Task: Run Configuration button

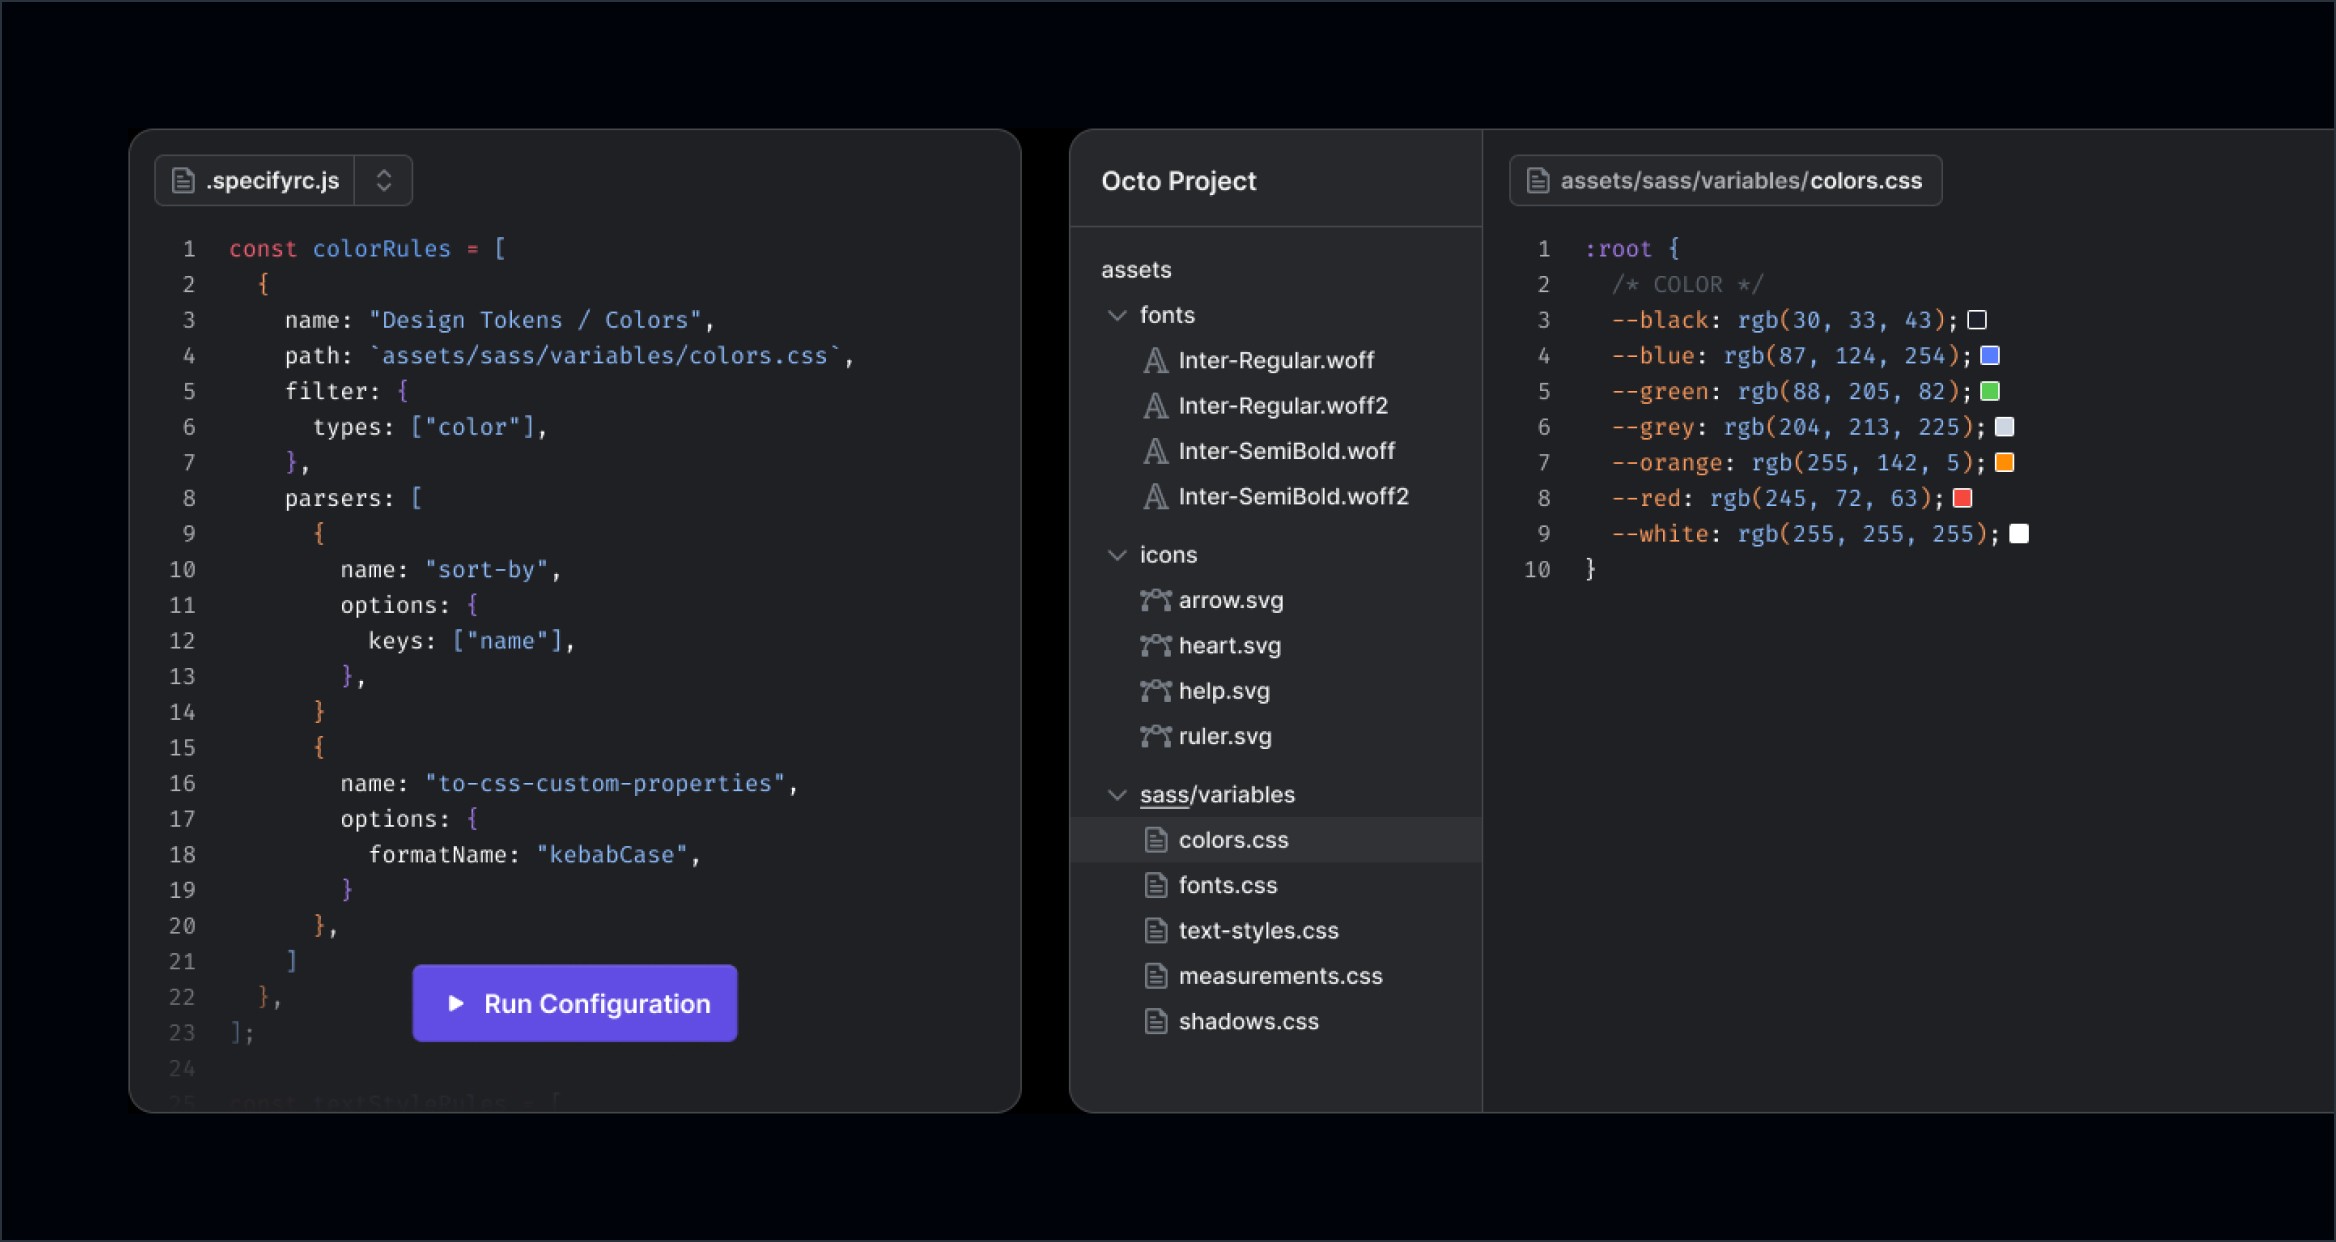Action: pos(575,1003)
